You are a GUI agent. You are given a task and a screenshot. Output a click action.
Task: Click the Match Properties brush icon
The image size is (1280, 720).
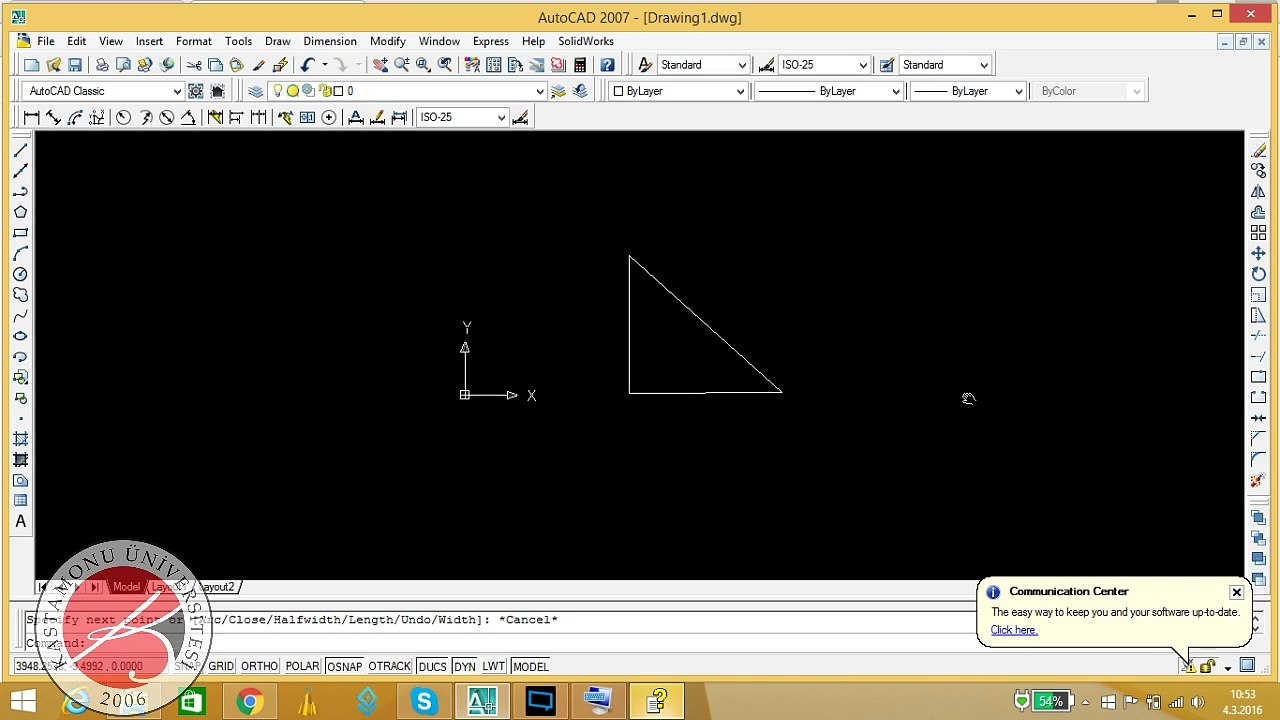click(x=258, y=65)
